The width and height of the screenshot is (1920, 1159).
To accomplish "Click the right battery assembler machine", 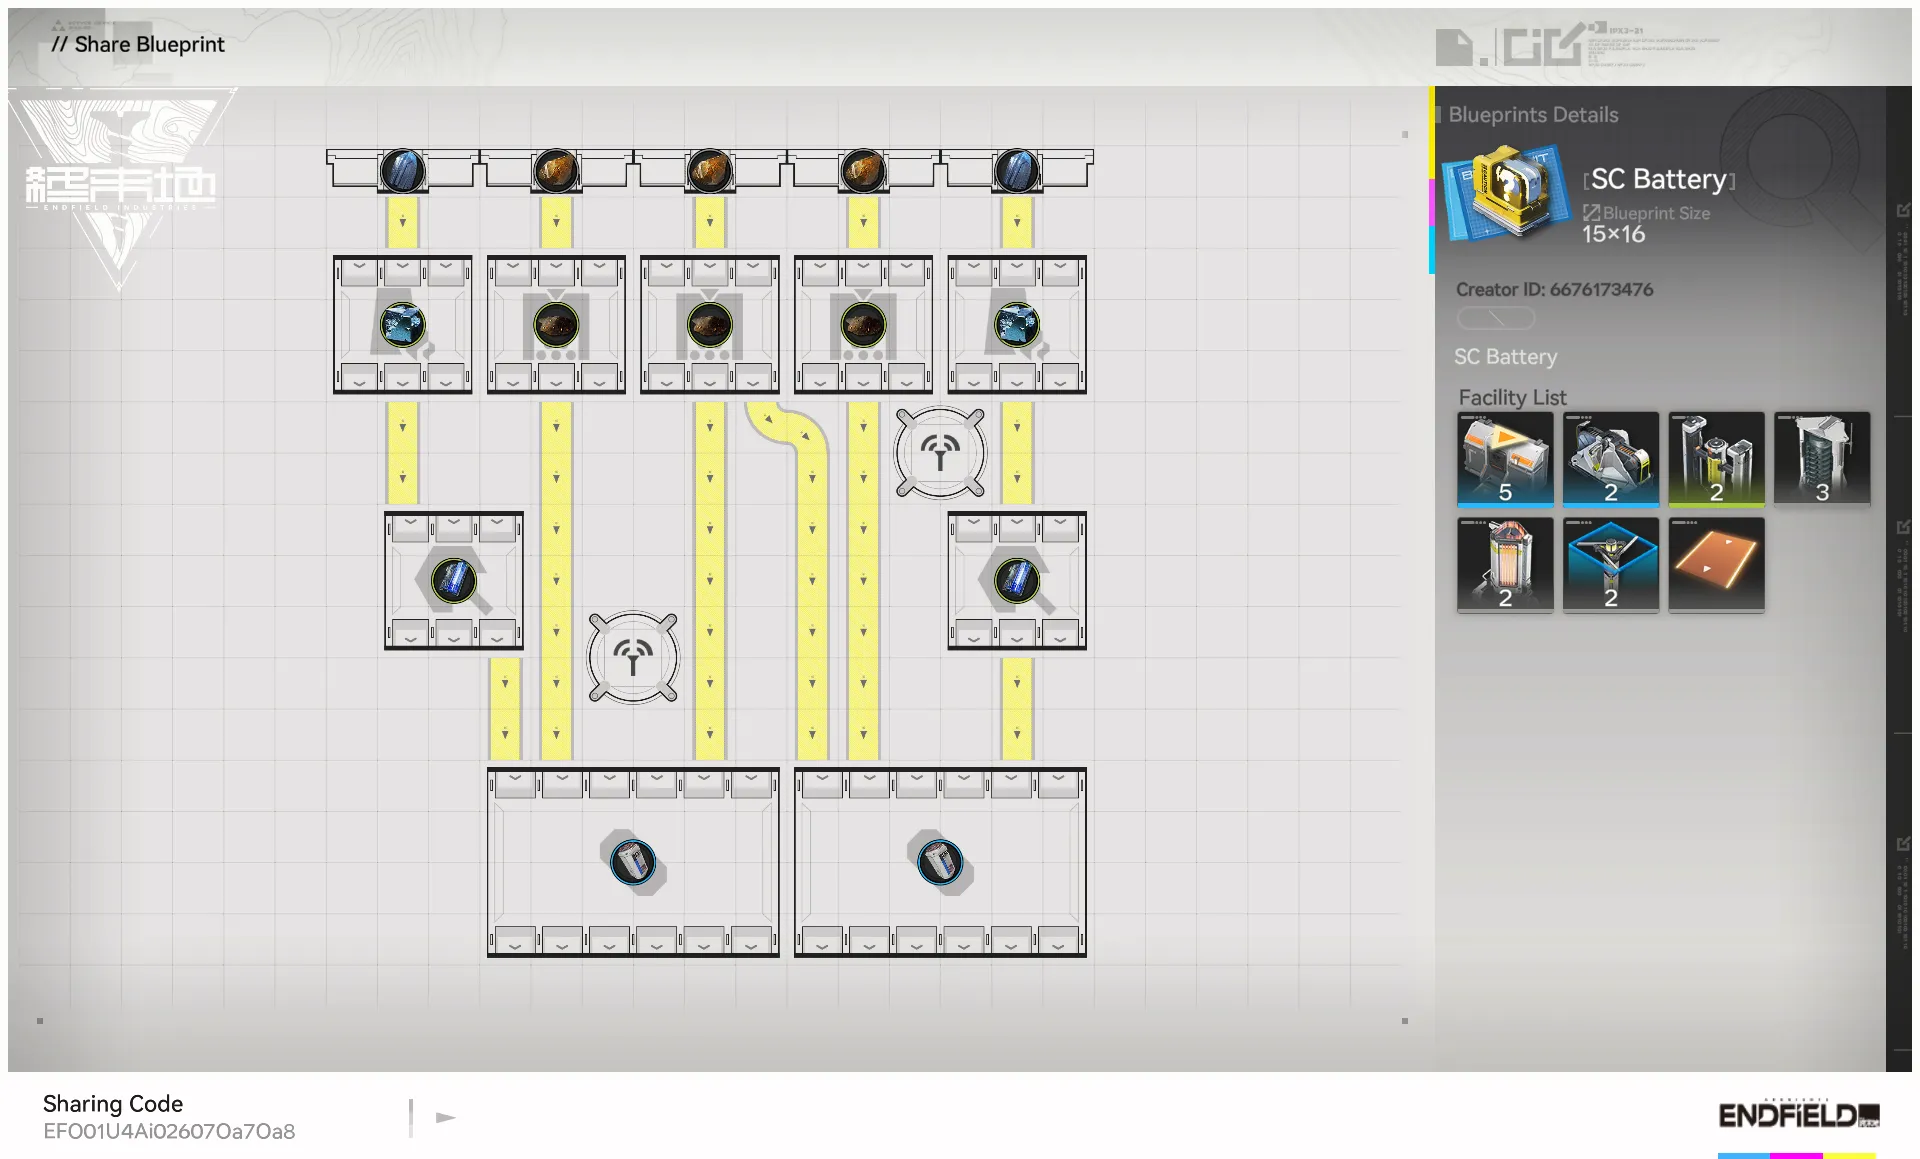I will pyautogui.click(x=940, y=862).
